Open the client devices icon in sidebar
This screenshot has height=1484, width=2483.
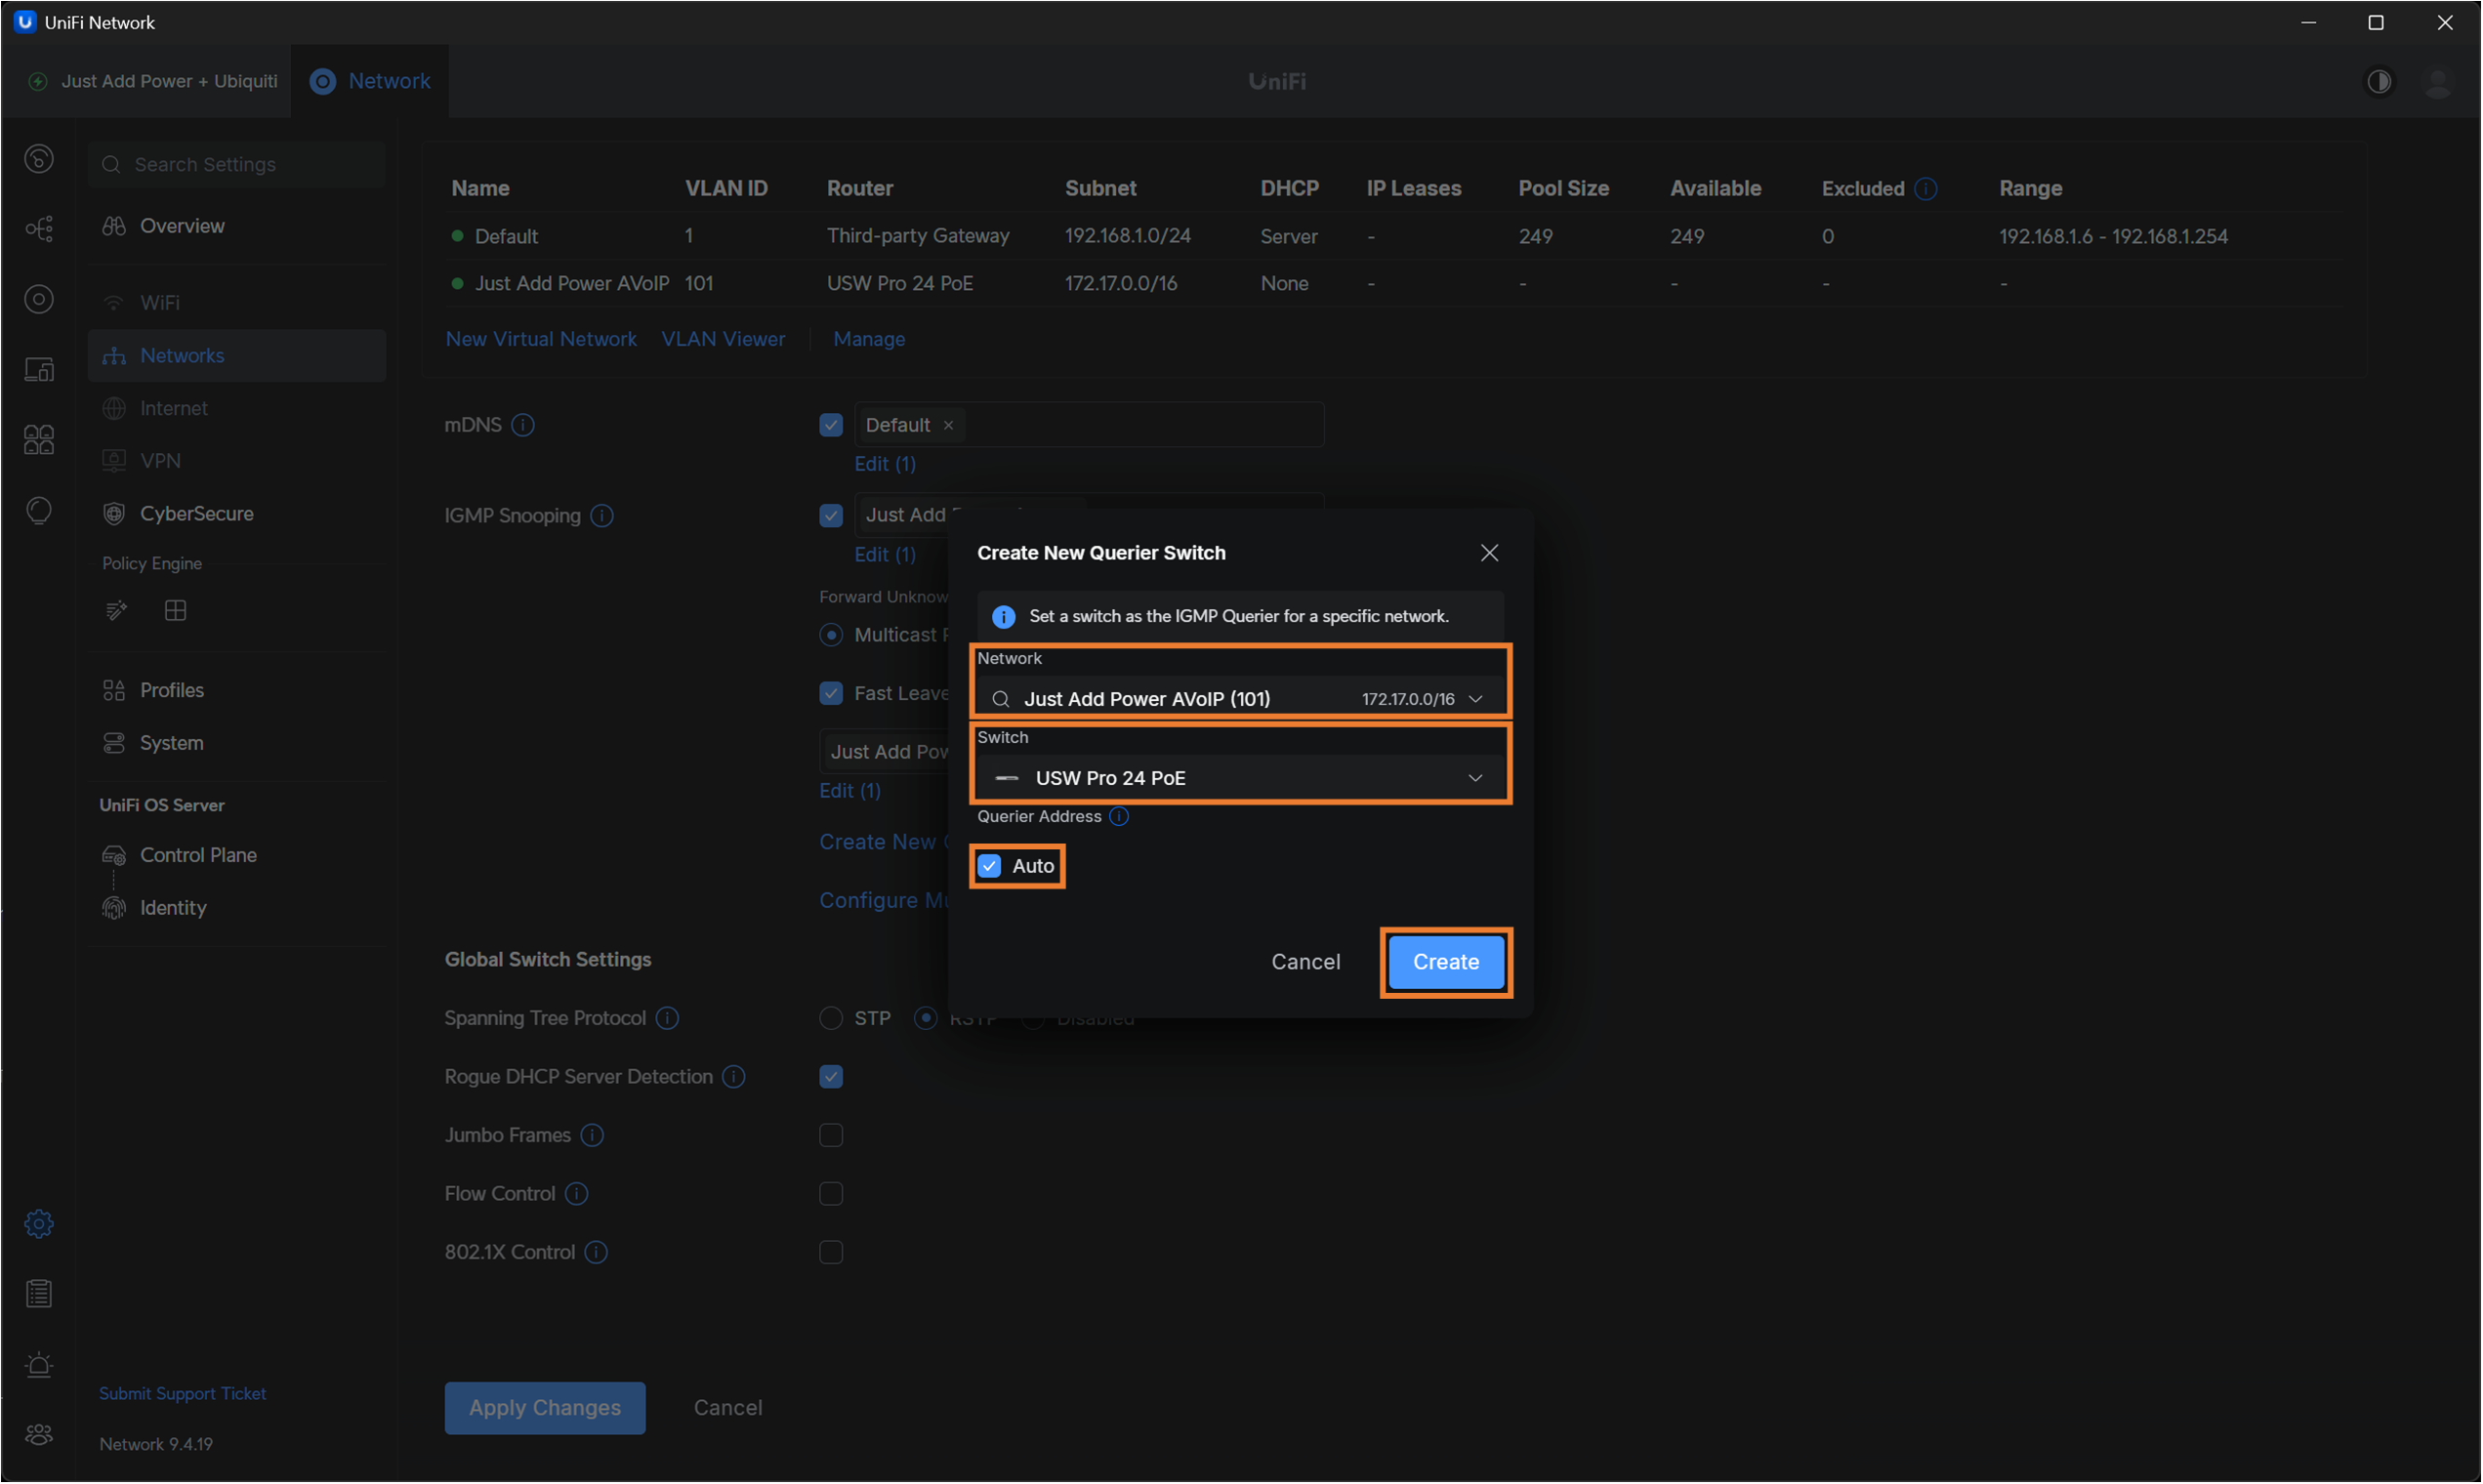(x=39, y=369)
